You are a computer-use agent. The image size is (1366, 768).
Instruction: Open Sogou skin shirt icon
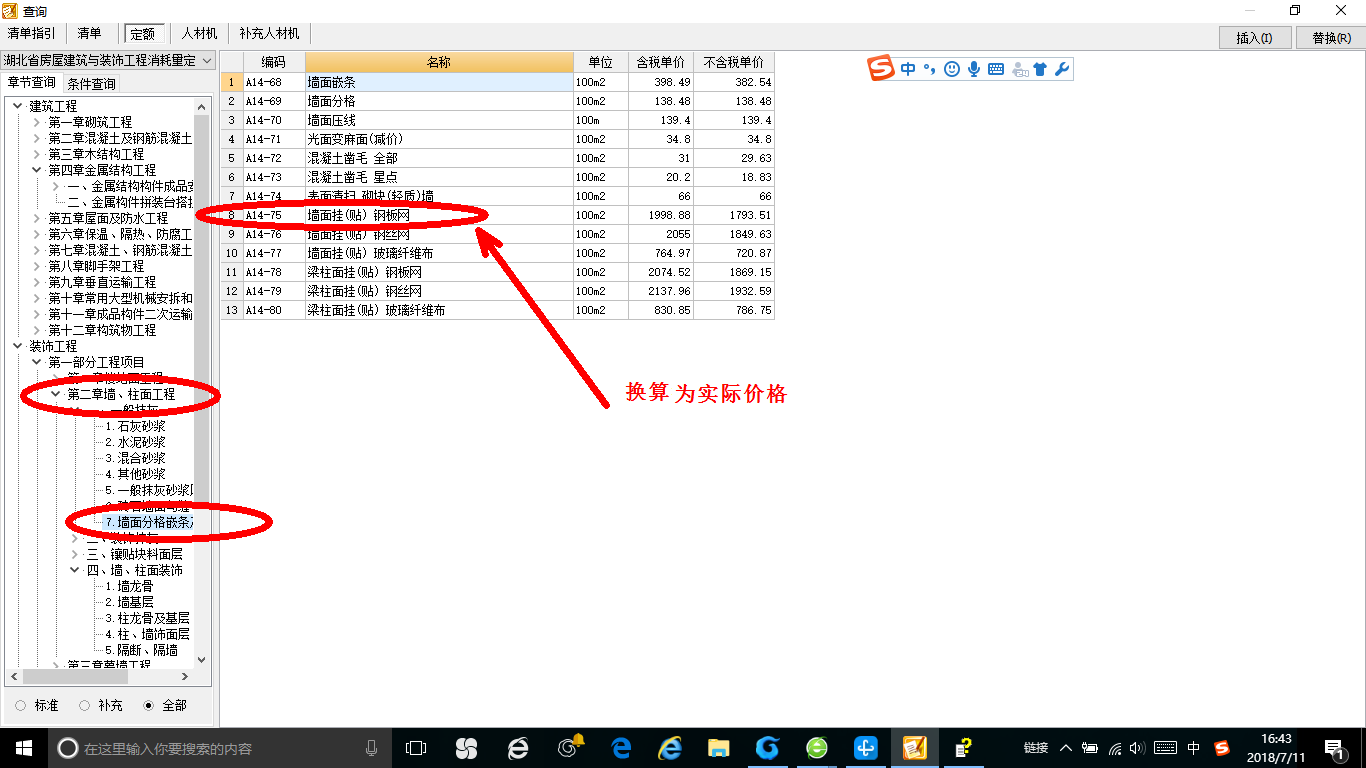coord(1040,69)
